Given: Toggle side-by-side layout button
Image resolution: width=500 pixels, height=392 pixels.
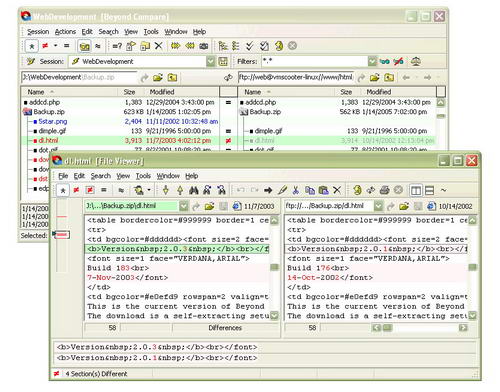Looking at the screenshot, I should tap(416, 190).
